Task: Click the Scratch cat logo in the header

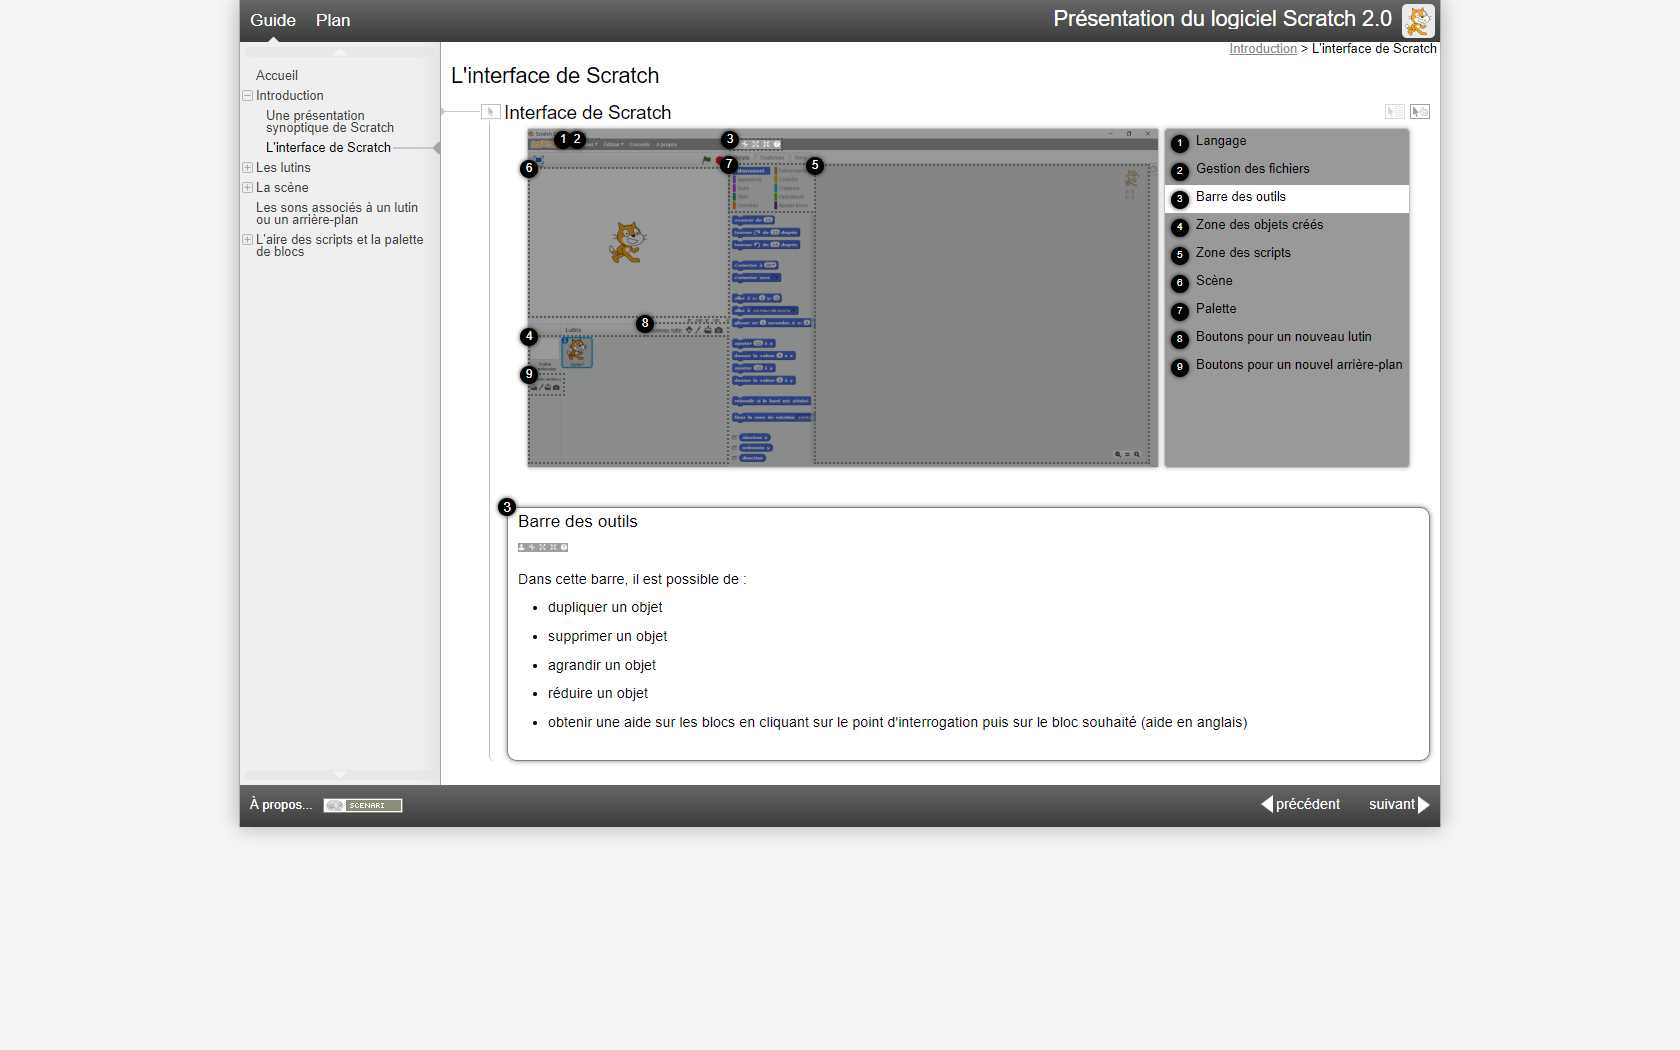Action: (1417, 20)
